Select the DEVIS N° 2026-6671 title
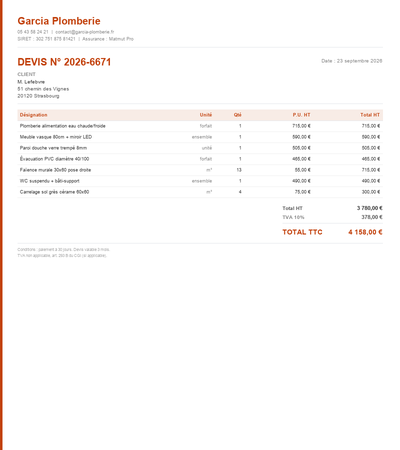Image resolution: width=400 pixels, height=450 pixels. pyautogui.click(x=64, y=62)
